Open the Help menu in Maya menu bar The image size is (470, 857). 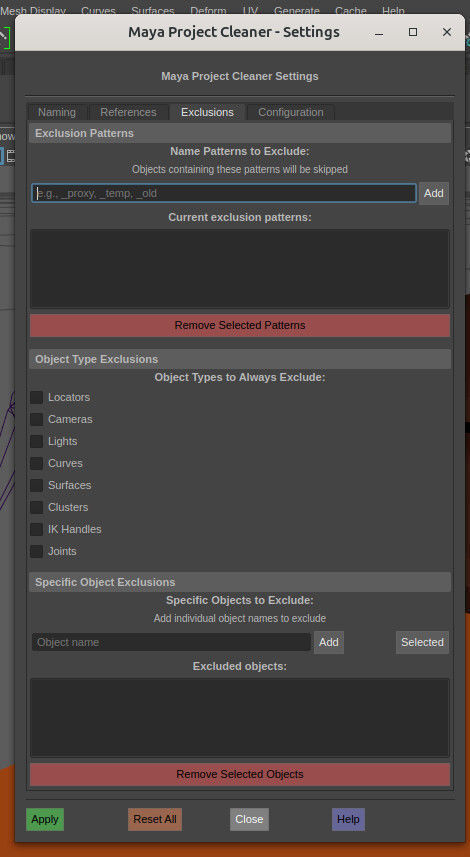[393, 10]
